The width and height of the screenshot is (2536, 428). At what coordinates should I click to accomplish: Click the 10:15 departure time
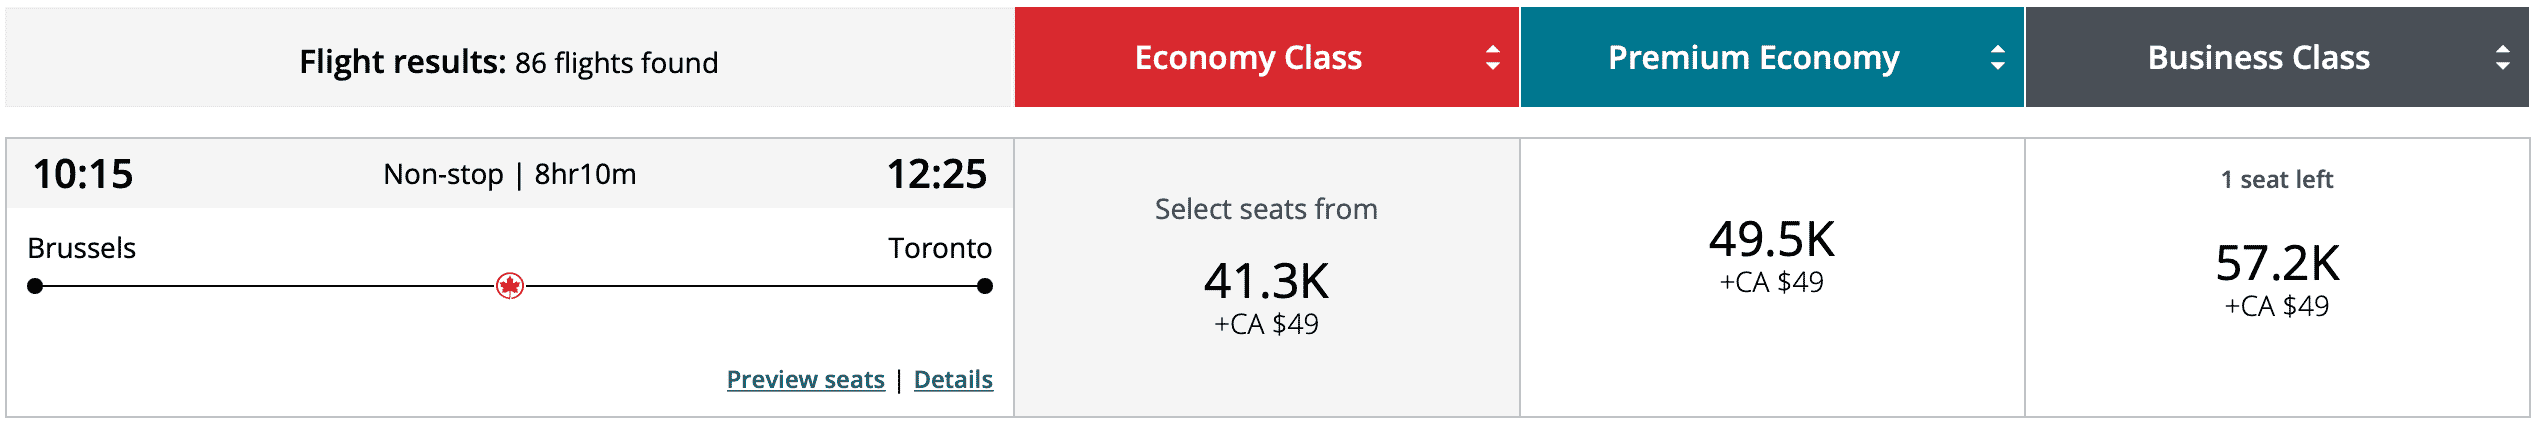[83, 174]
